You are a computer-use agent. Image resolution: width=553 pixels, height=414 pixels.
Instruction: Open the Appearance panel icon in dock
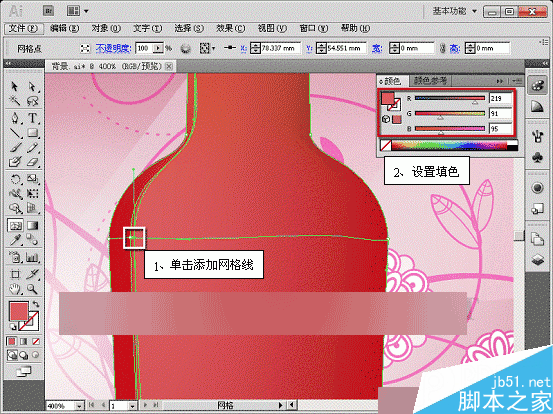pyautogui.click(x=537, y=188)
